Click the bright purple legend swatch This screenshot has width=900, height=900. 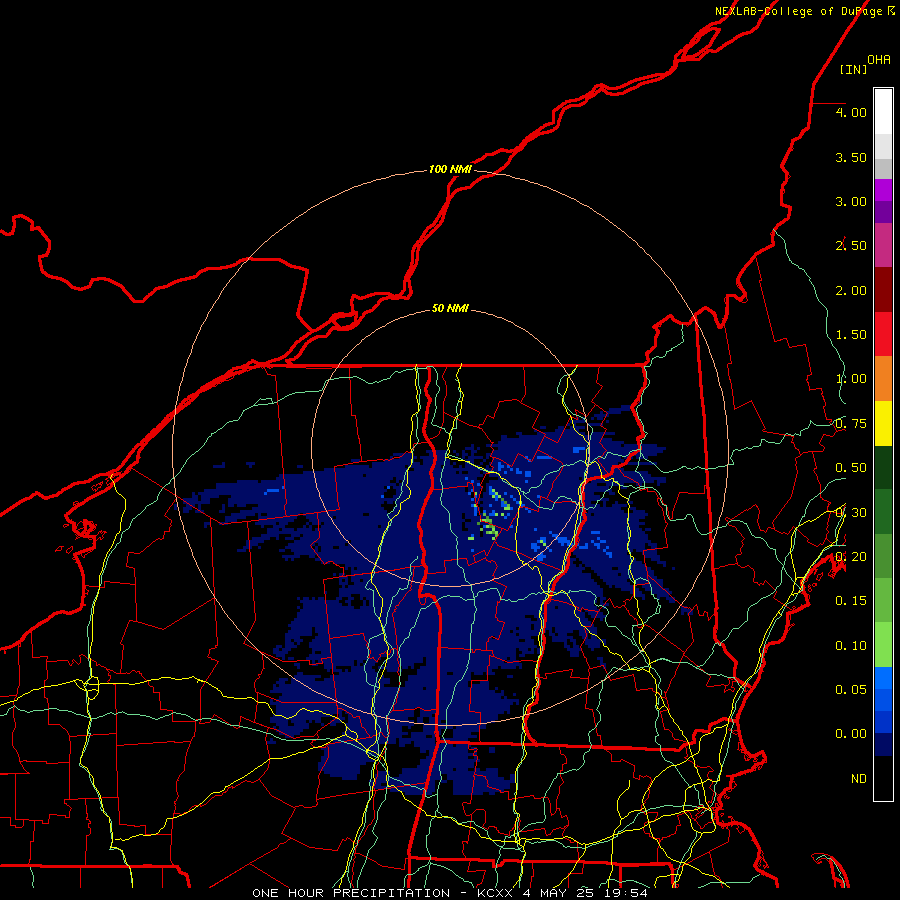[883, 190]
